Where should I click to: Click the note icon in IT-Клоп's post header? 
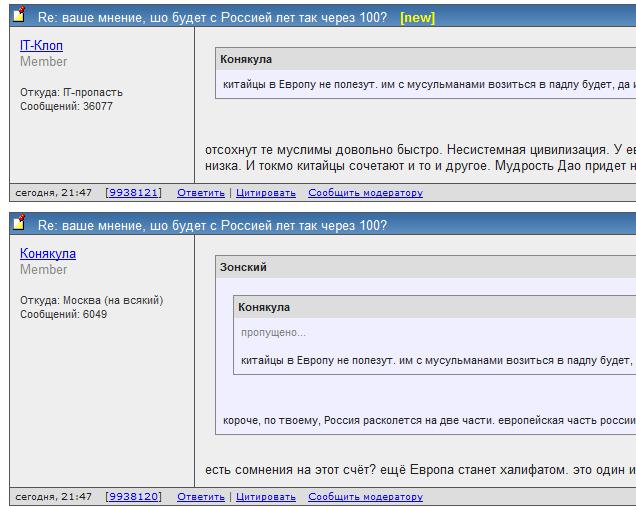pos(18,16)
